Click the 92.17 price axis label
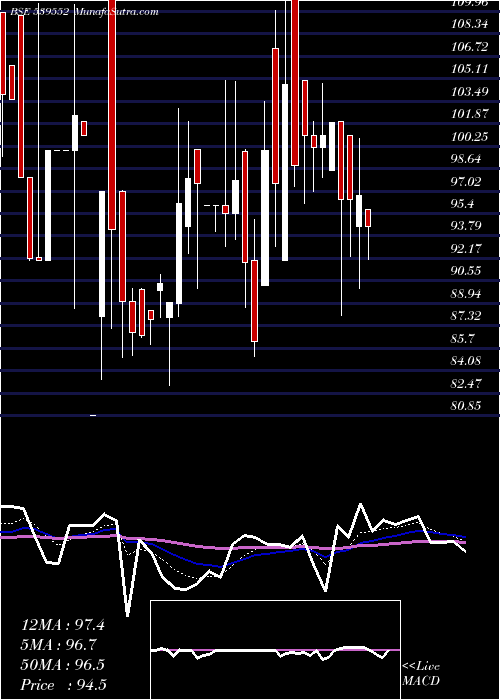The image size is (500, 700). point(467,249)
